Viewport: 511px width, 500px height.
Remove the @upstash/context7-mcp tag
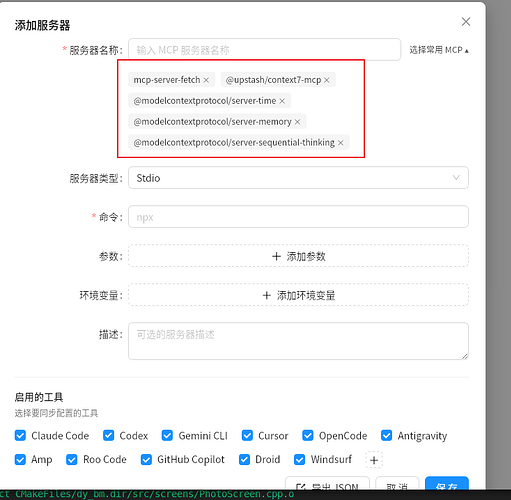[x=327, y=80]
